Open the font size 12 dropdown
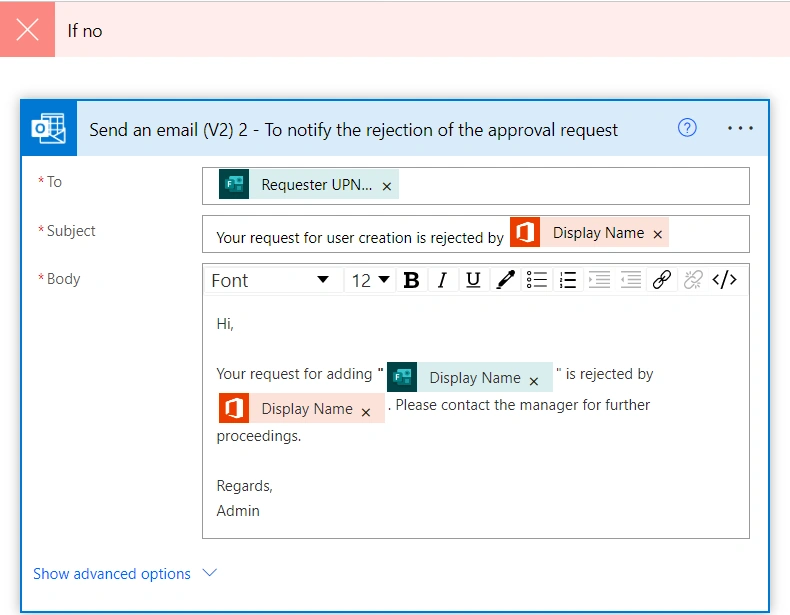This screenshot has height=615, width=790. [x=370, y=280]
